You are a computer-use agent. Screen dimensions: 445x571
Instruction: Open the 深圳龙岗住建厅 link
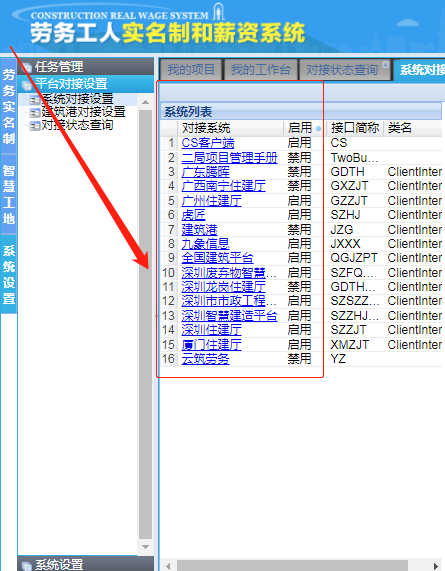click(x=223, y=287)
